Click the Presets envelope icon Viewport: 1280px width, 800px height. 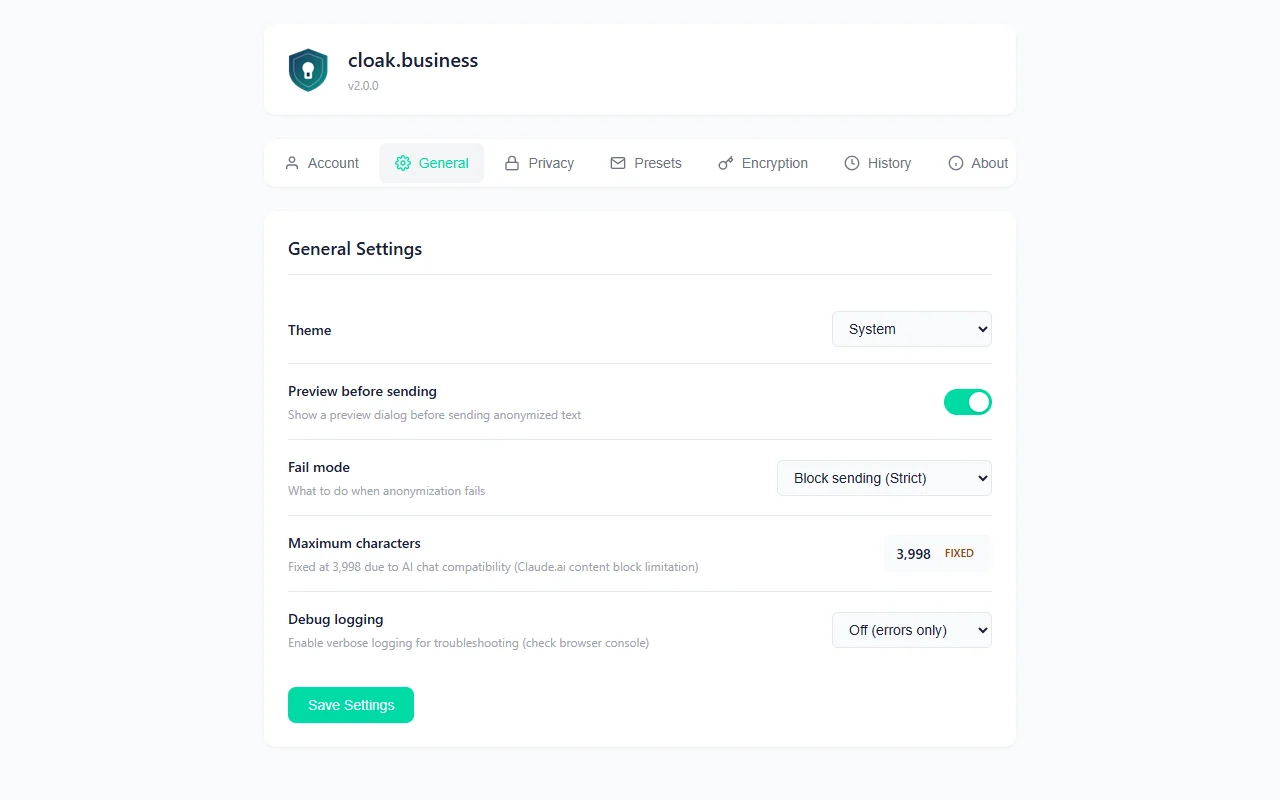tap(618, 163)
